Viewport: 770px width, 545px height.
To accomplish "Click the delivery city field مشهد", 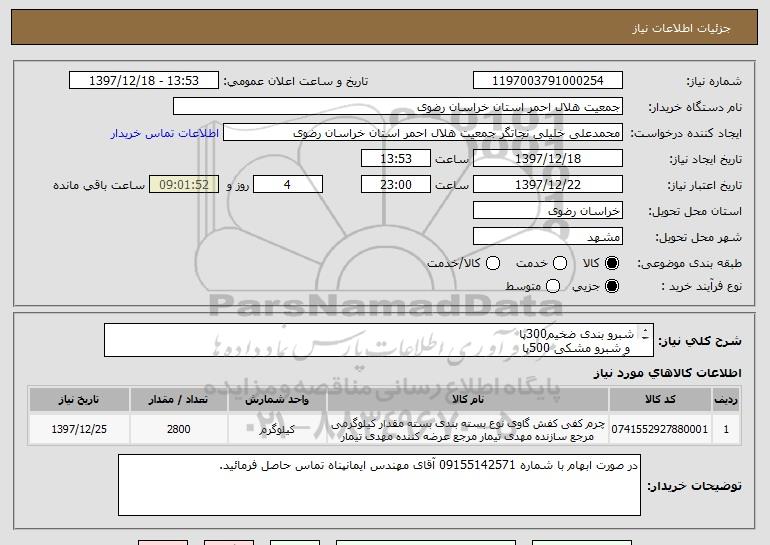I will click(x=548, y=237).
